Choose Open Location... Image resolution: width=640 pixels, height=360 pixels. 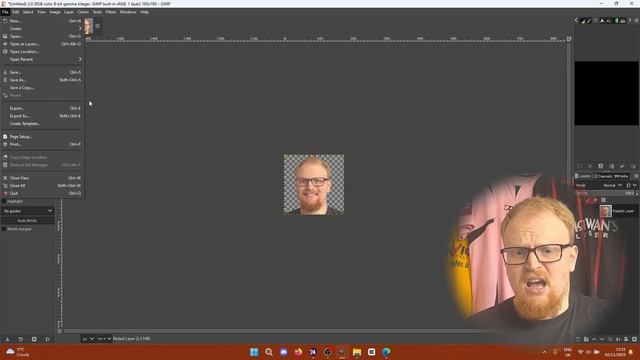coord(42,52)
